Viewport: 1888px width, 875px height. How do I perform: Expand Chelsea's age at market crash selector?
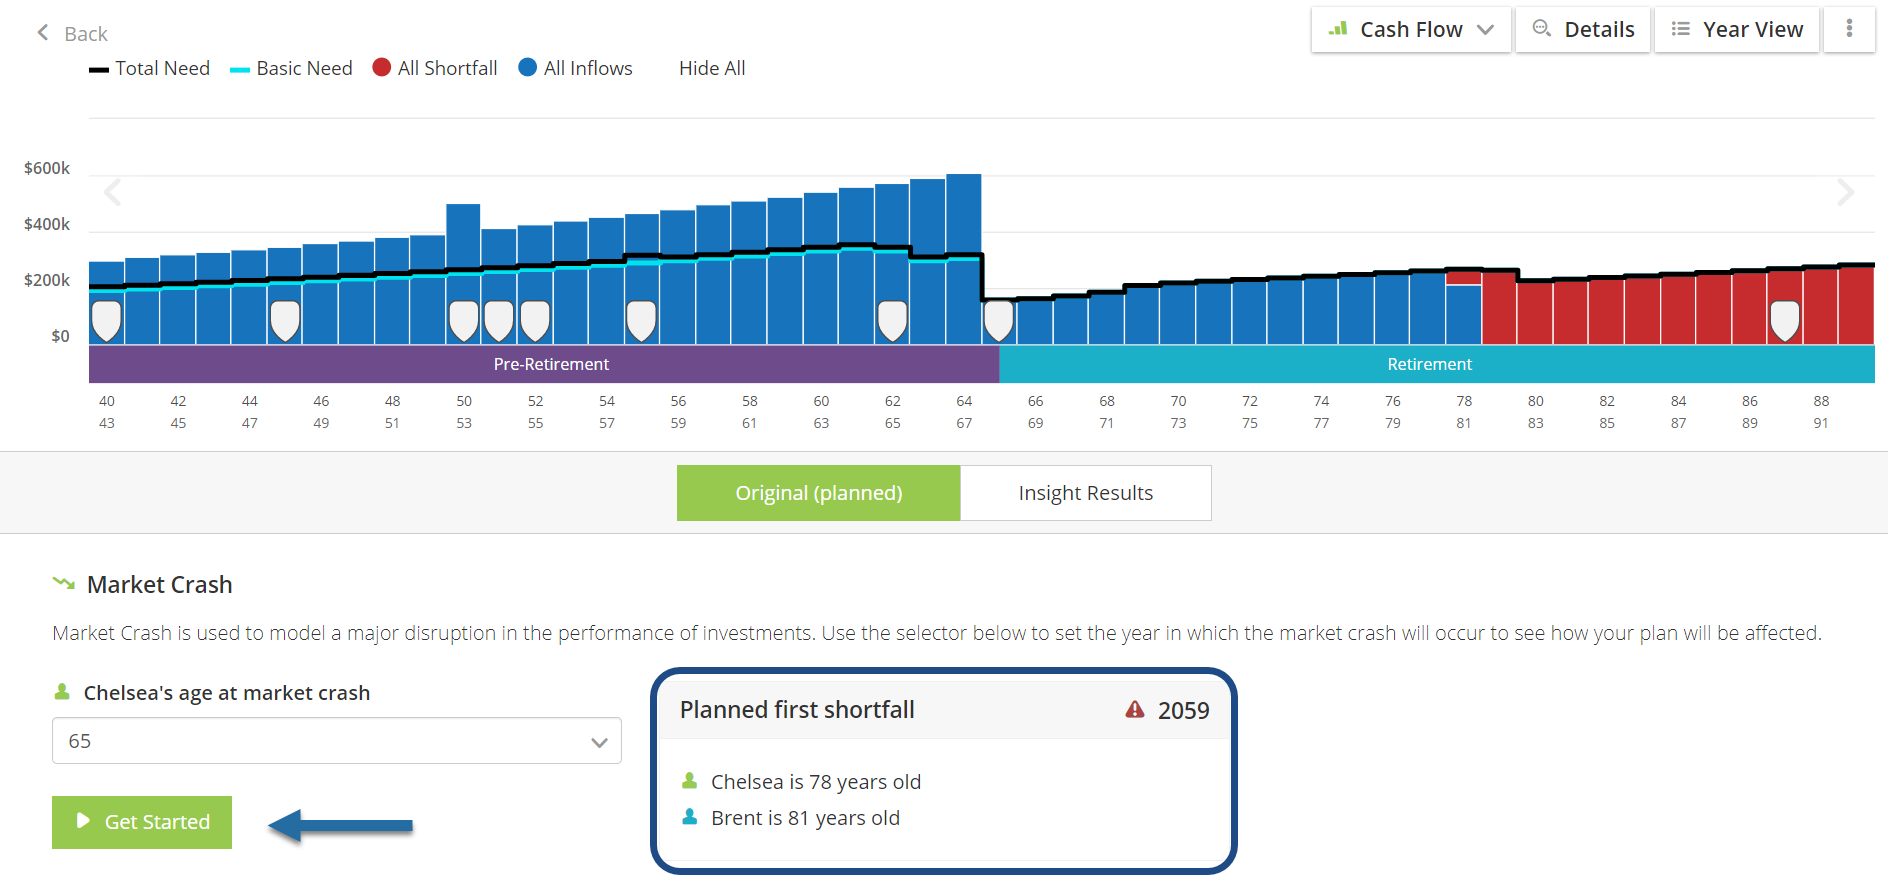click(337, 741)
